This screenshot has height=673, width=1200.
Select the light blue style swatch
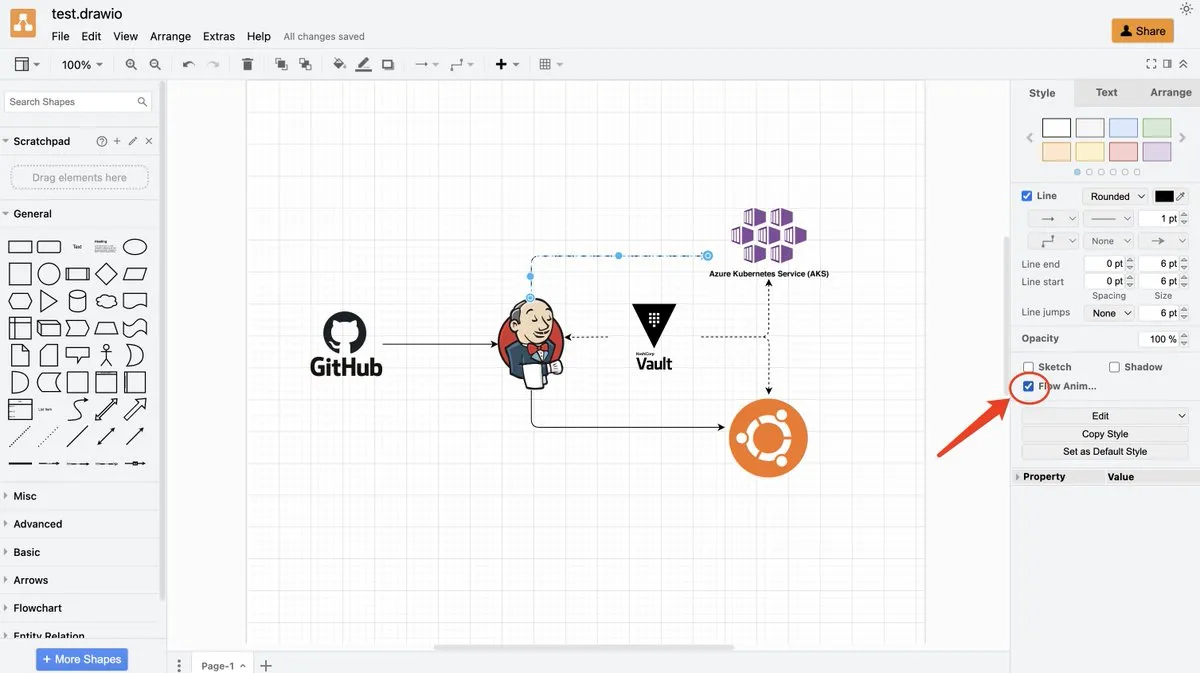(1123, 128)
